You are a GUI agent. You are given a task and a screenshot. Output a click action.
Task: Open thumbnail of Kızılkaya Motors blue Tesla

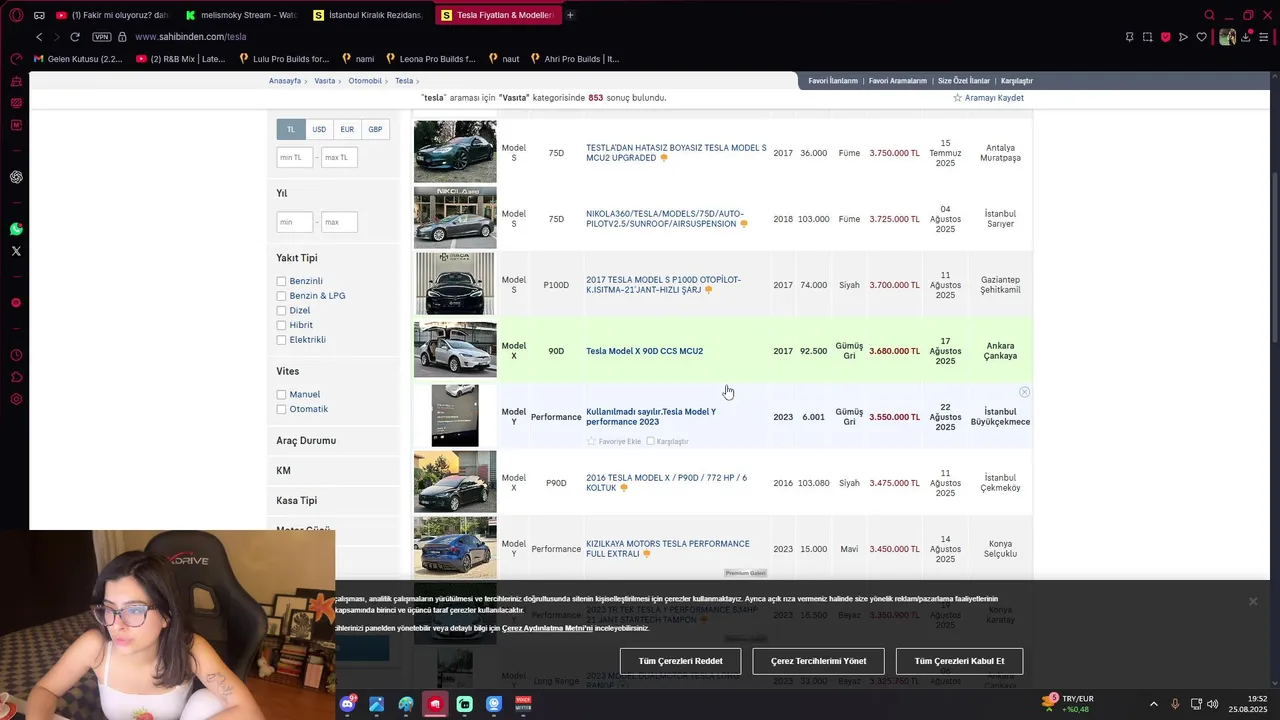[x=455, y=548]
